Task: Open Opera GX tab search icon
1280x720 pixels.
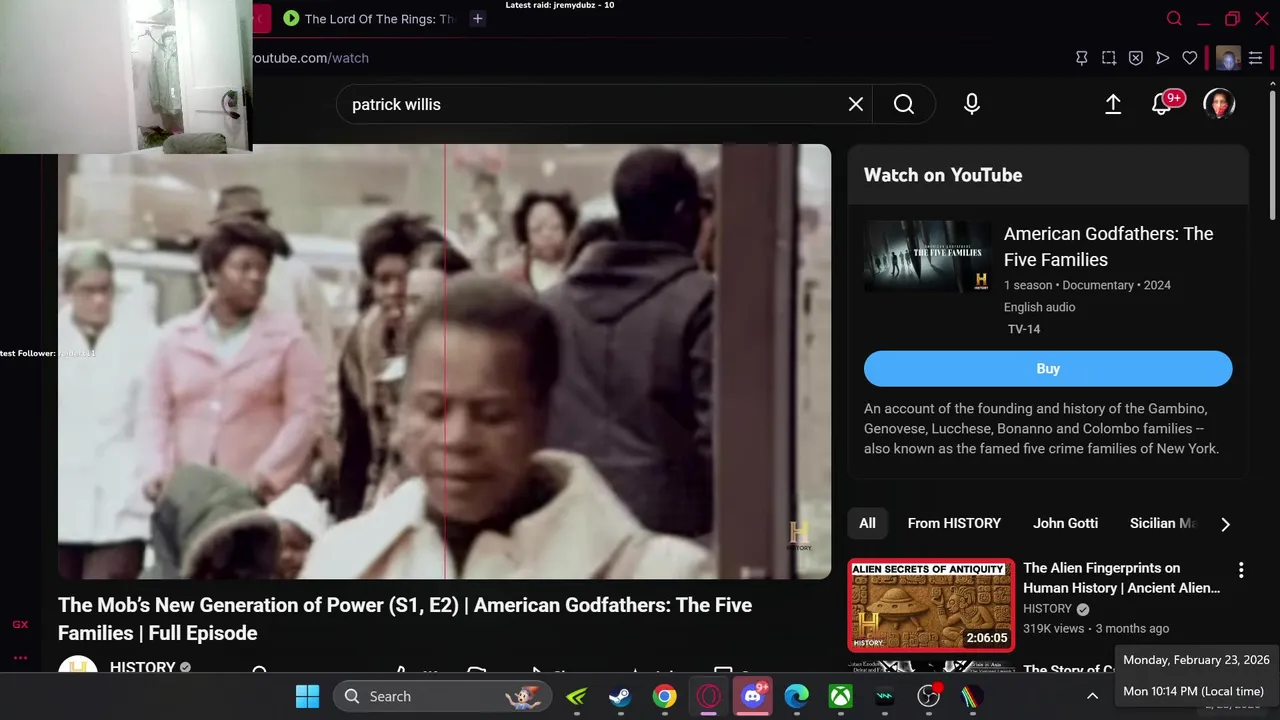Action: pos(1175,19)
